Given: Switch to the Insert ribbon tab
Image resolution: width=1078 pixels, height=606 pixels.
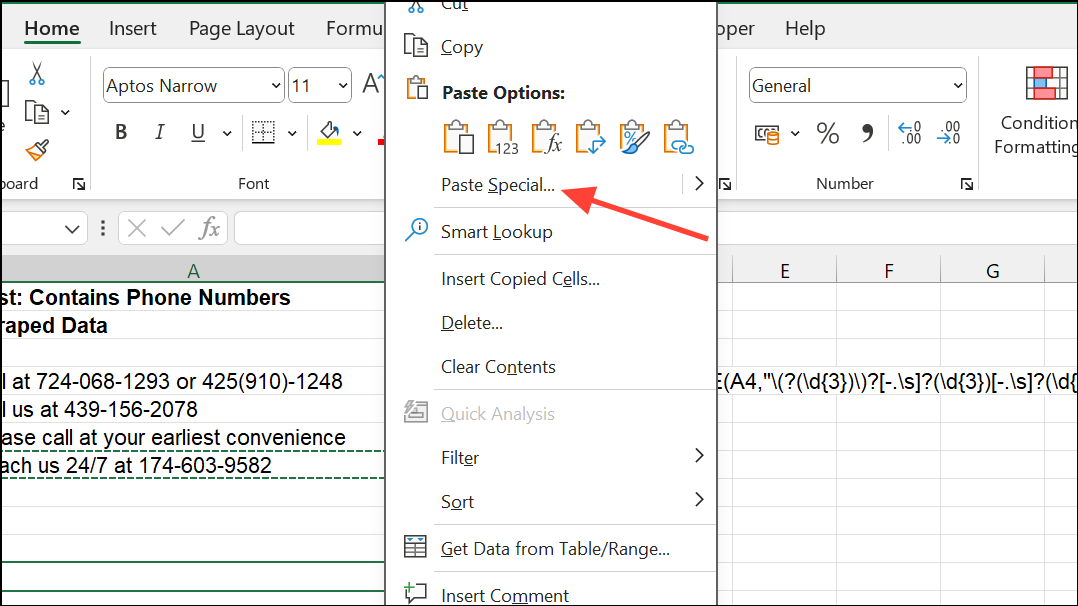Looking at the screenshot, I should [x=132, y=28].
